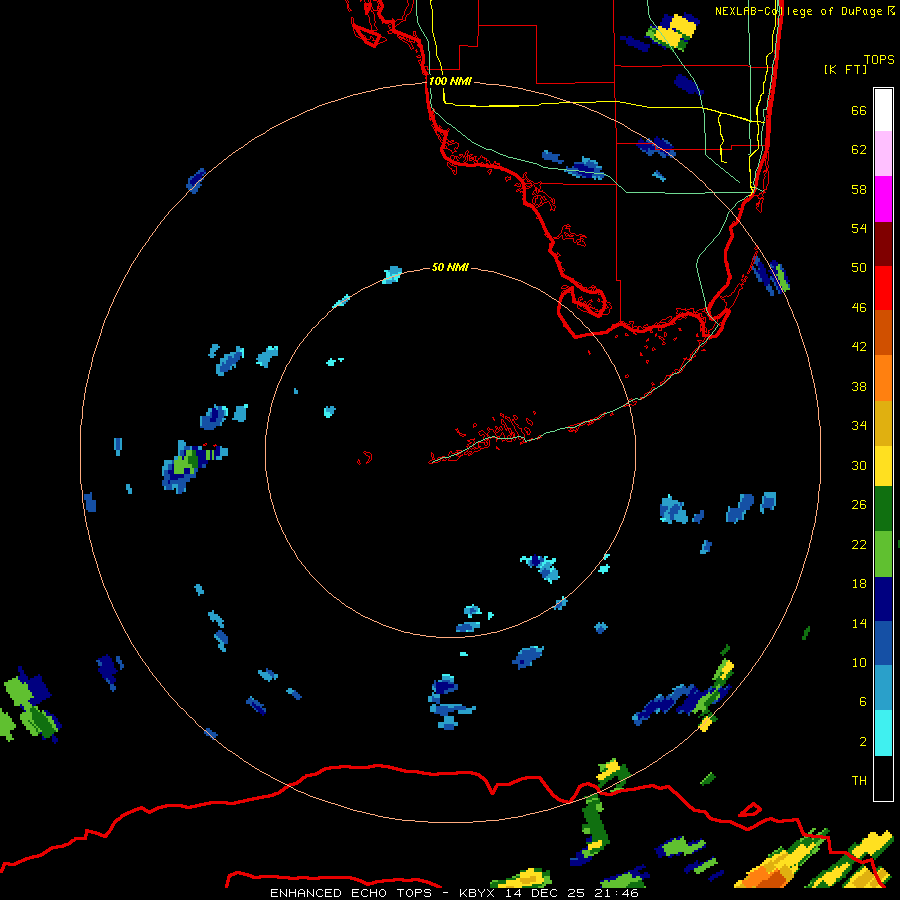Click the '62' legend value

coord(859,150)
